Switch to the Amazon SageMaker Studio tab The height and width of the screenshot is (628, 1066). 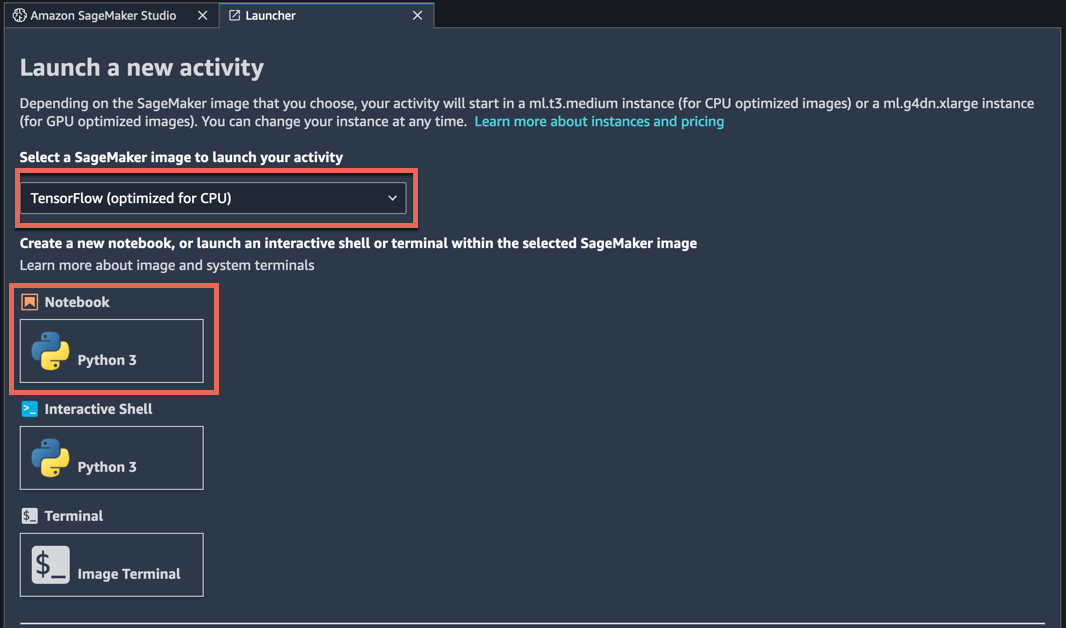[x=111, y=15]
